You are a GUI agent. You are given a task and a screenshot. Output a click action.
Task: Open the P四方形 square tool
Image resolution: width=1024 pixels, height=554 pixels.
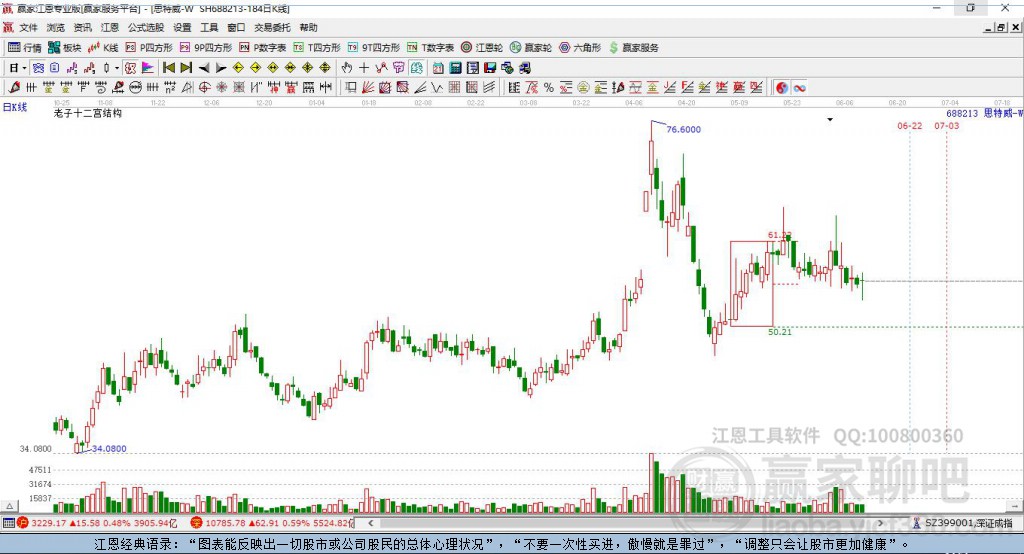click(x=149, y=48)
